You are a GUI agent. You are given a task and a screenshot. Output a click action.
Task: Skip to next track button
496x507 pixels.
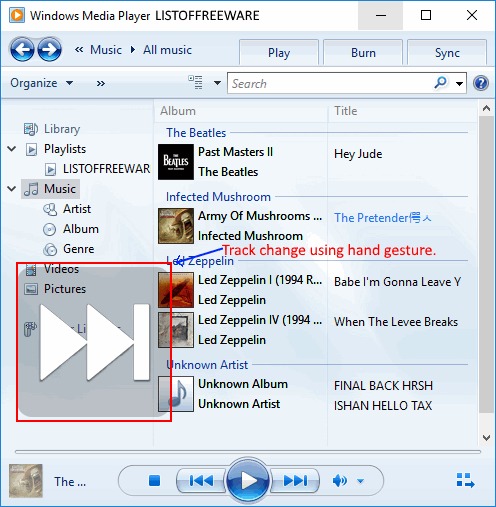295,481
